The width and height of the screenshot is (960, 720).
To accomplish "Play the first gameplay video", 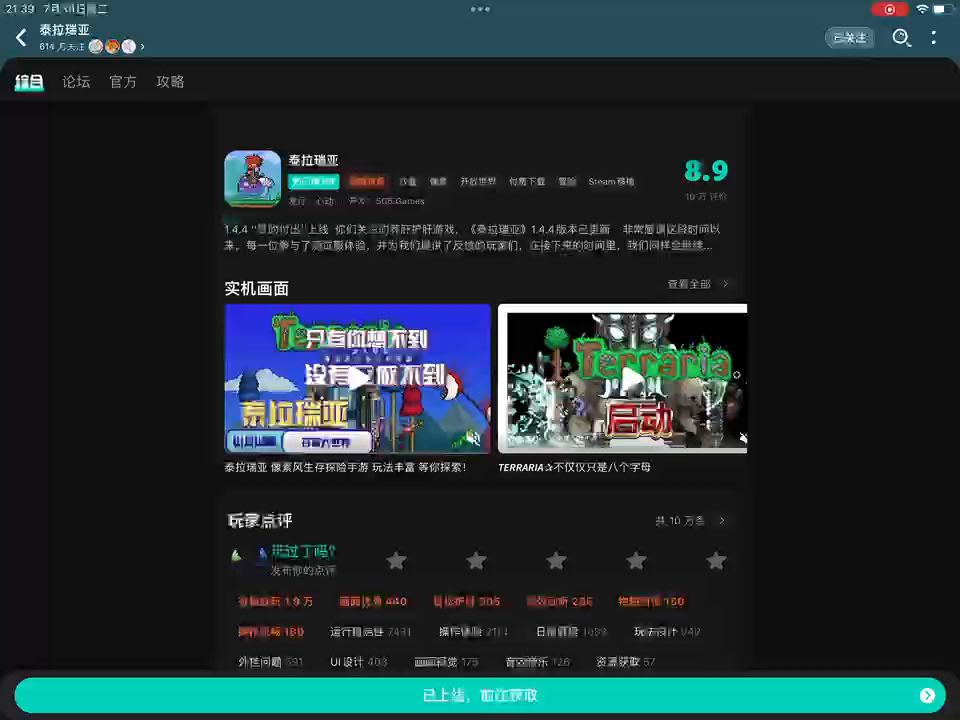I will 358,378.
